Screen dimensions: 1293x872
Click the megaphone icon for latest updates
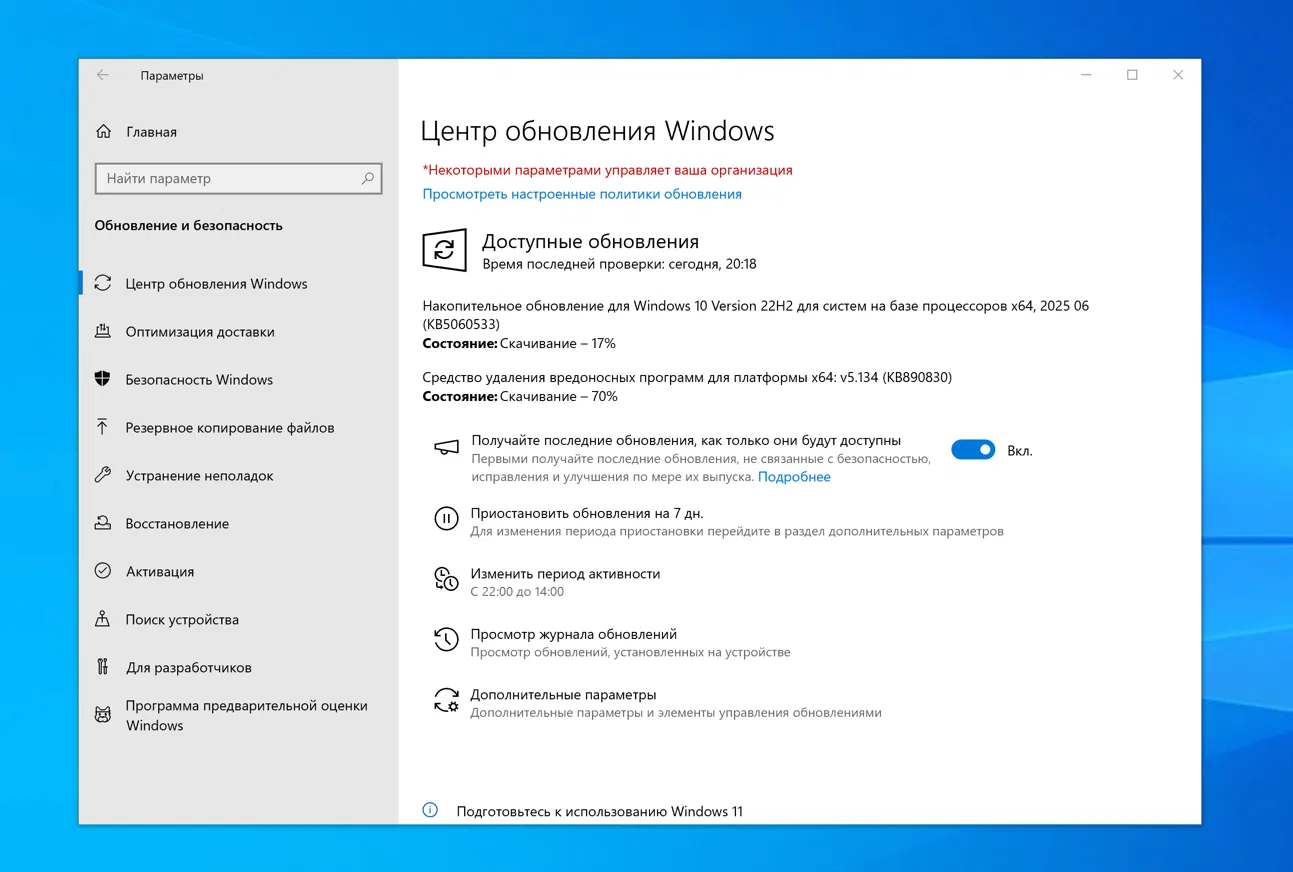pyautogui.click(x=446, y=448)
